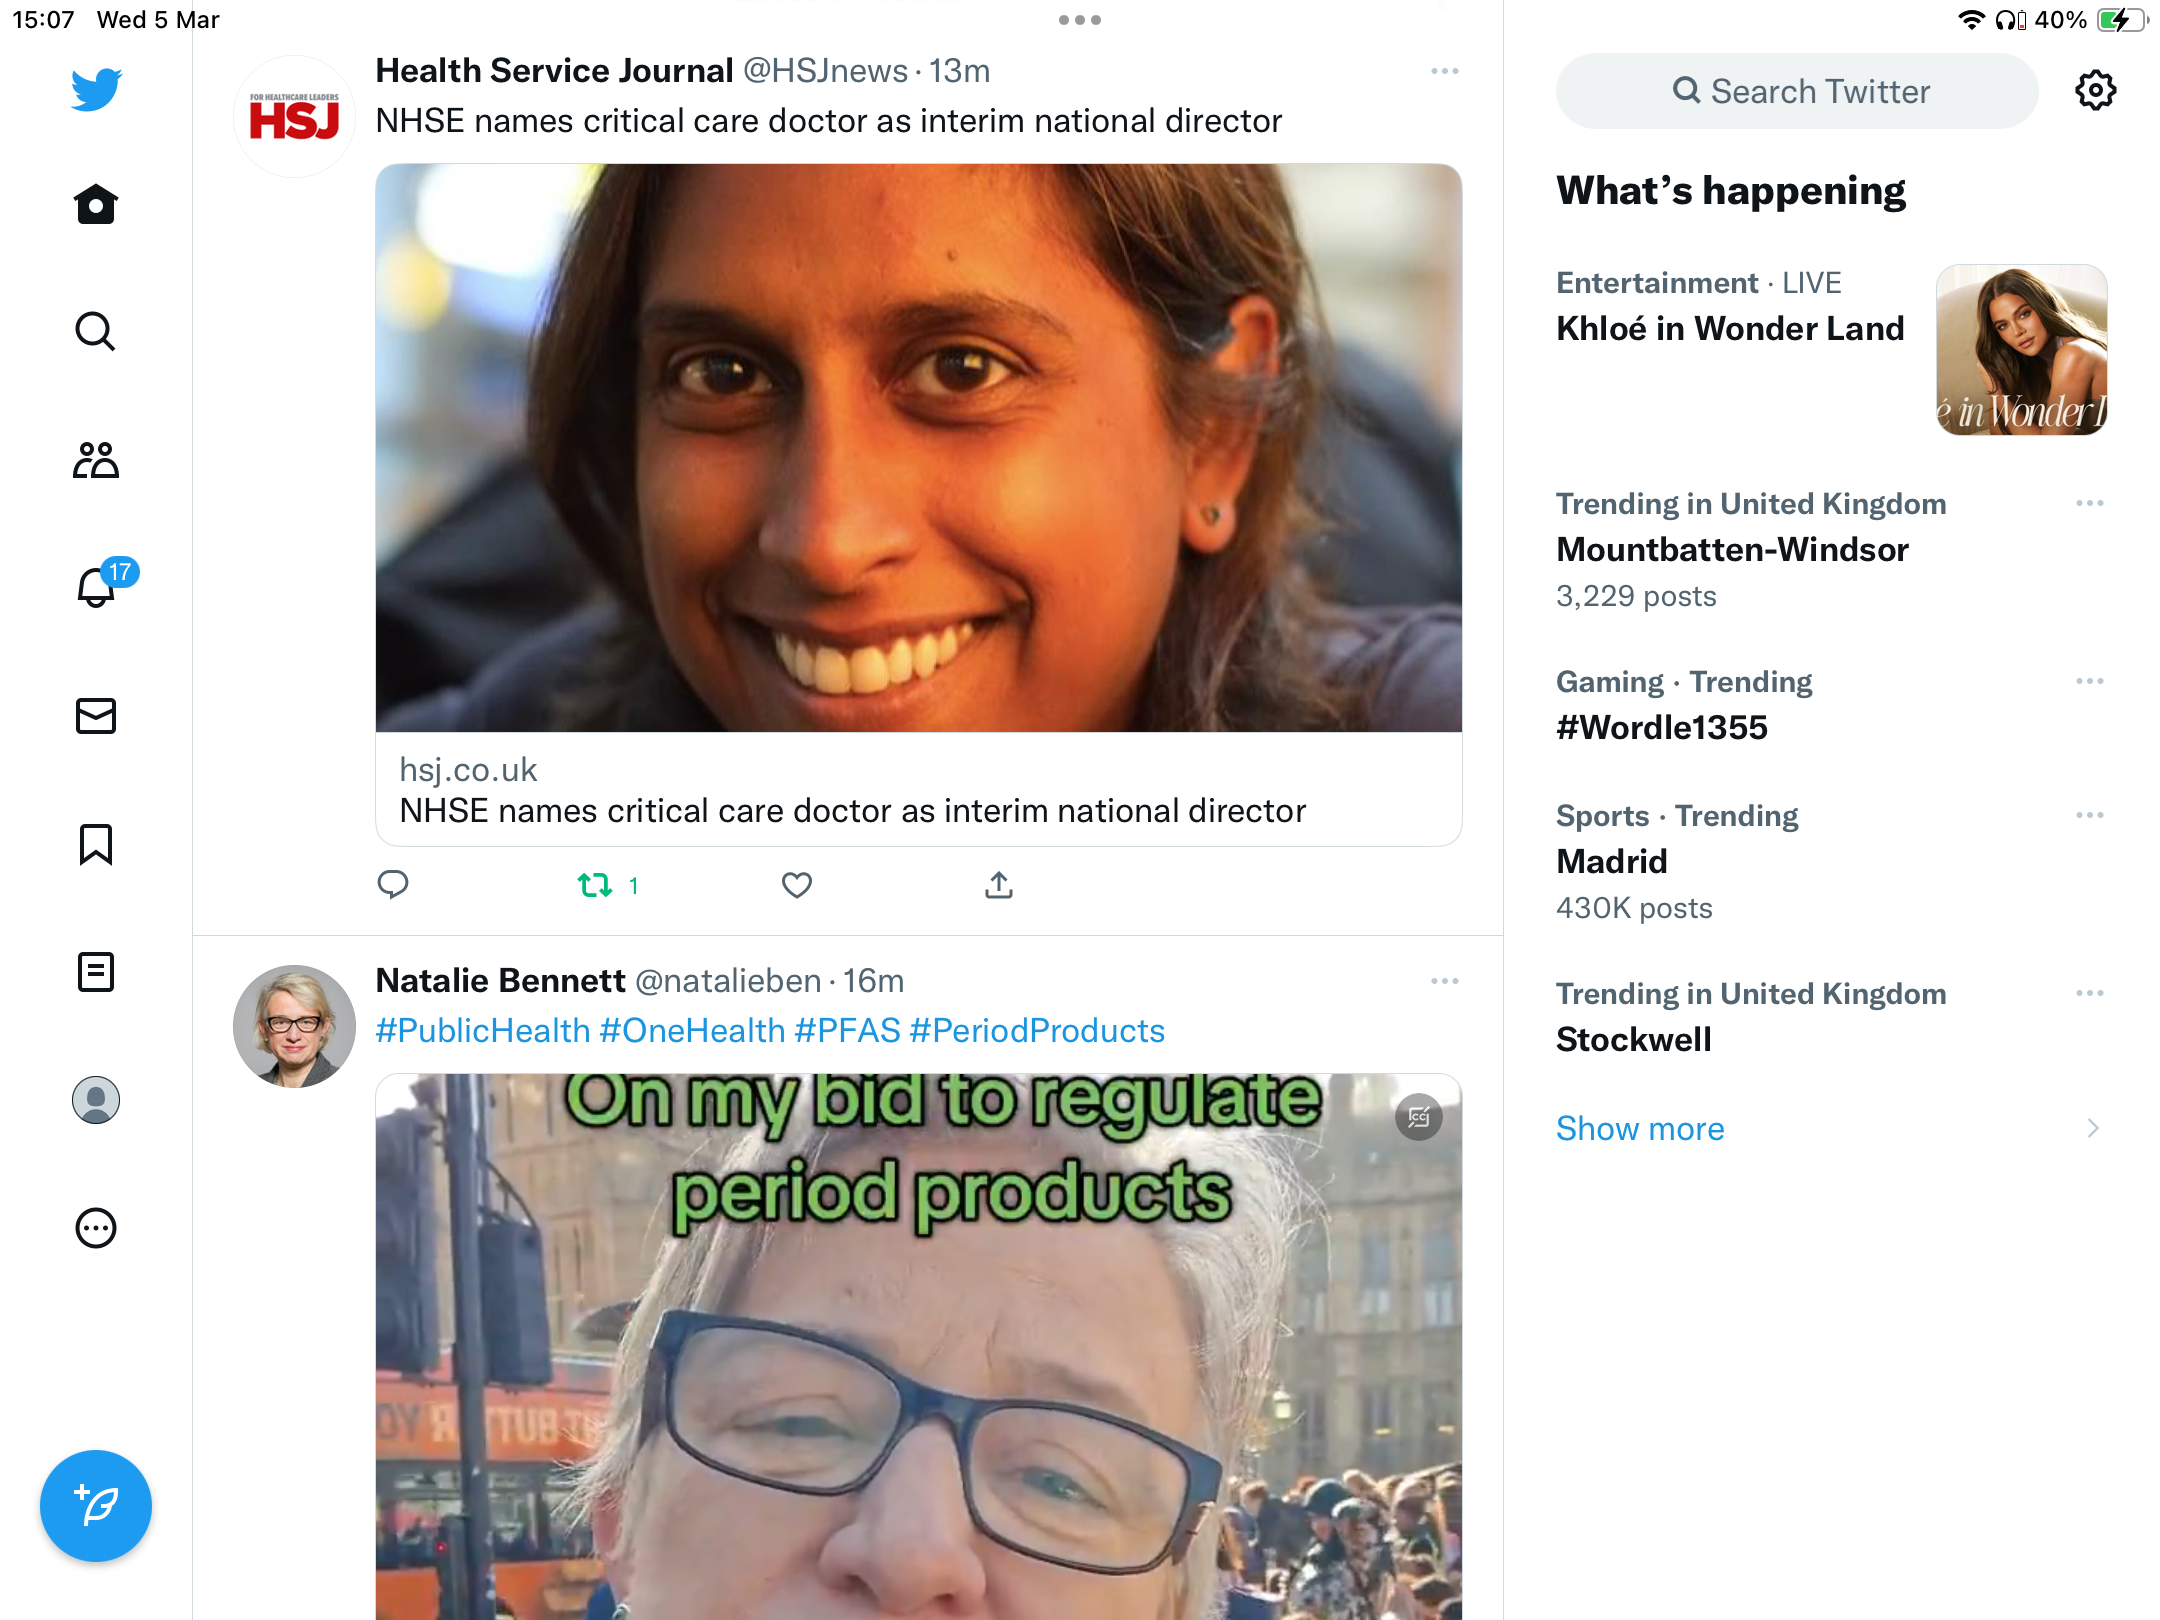Screen dimensions: 2160x1620
Task: Expand trends with Show more chevron
Action: (2093, 1128)
